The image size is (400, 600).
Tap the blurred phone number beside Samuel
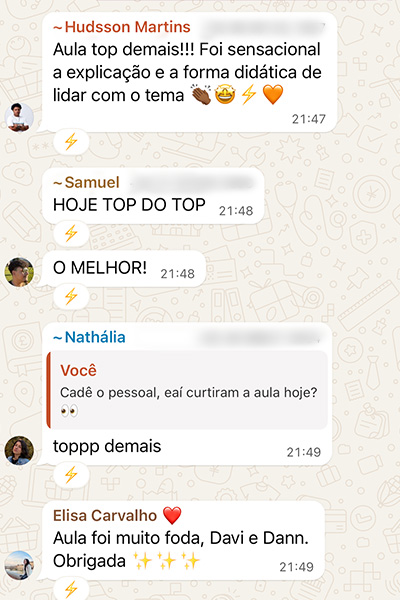pyautogui.click(x=192, y=183)
